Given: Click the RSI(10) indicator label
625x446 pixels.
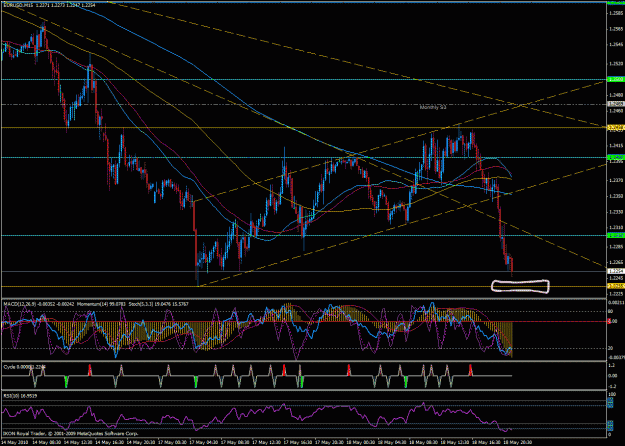Looking at the screenshot, I should pos(22,396).
